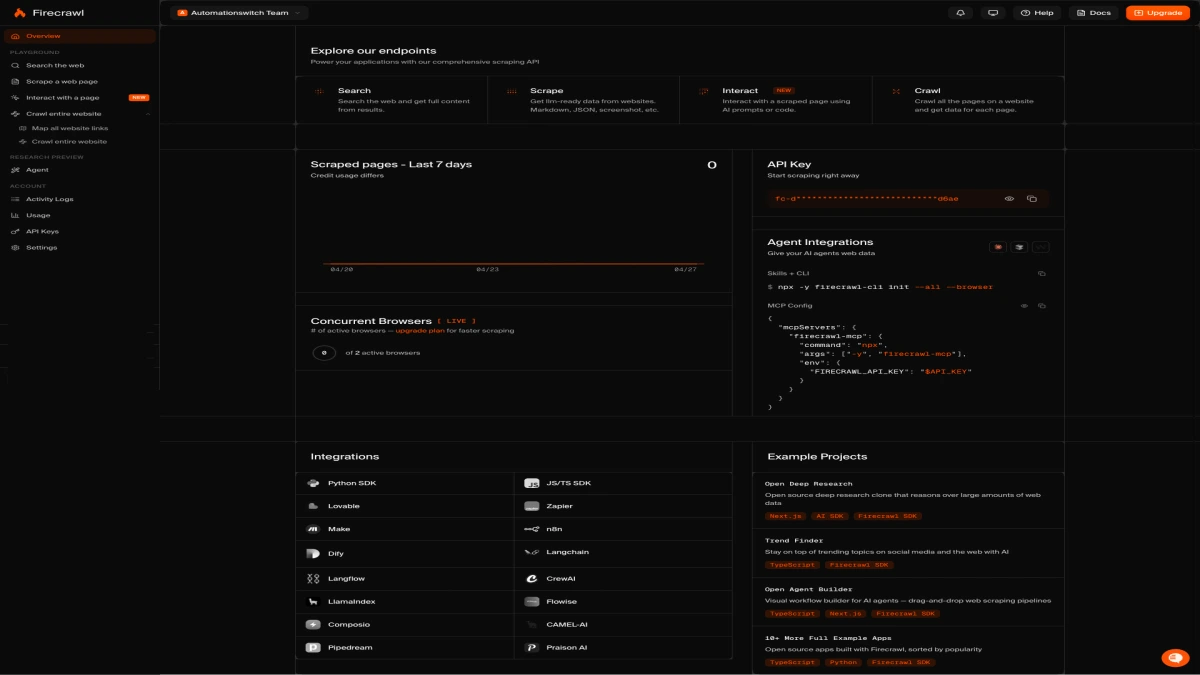The height and width of the screenshot is (675, 1200).
Task: Open Map all website links
Action: click(x=72, y=127)
